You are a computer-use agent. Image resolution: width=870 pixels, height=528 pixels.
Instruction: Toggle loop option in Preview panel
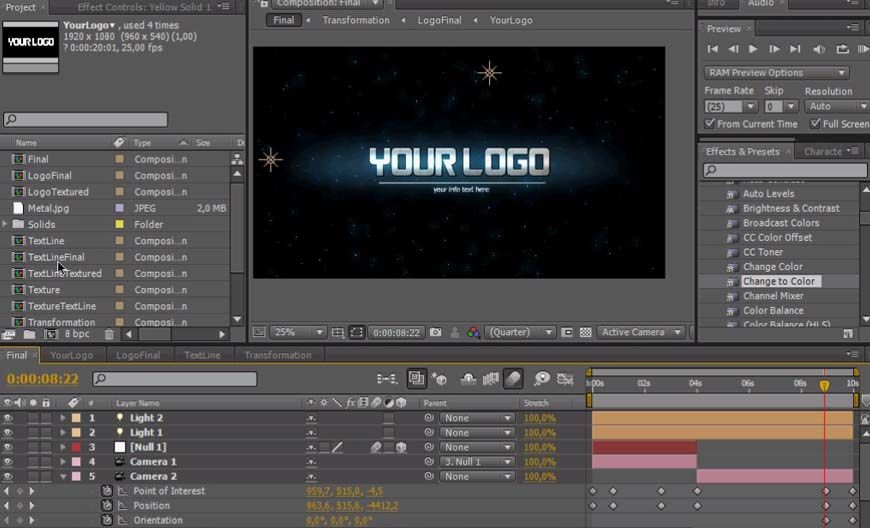842,49
